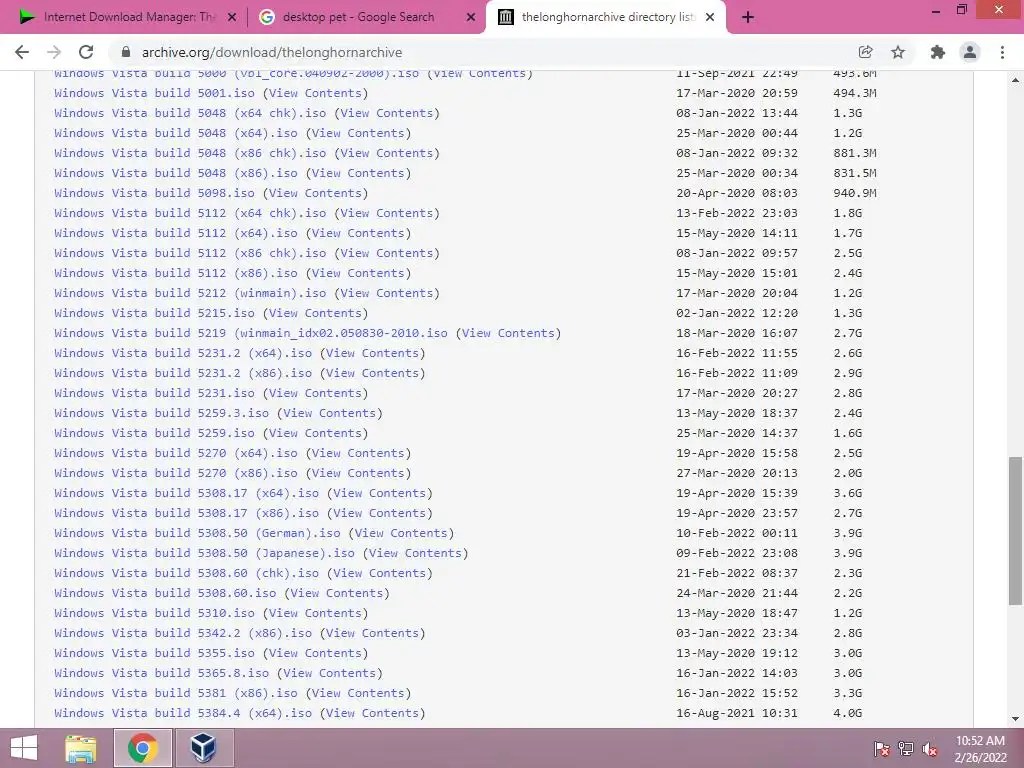The image size is (1024, 768).
Task: Open the taskbar clock showing 10:52 AM
Action: 980,748
